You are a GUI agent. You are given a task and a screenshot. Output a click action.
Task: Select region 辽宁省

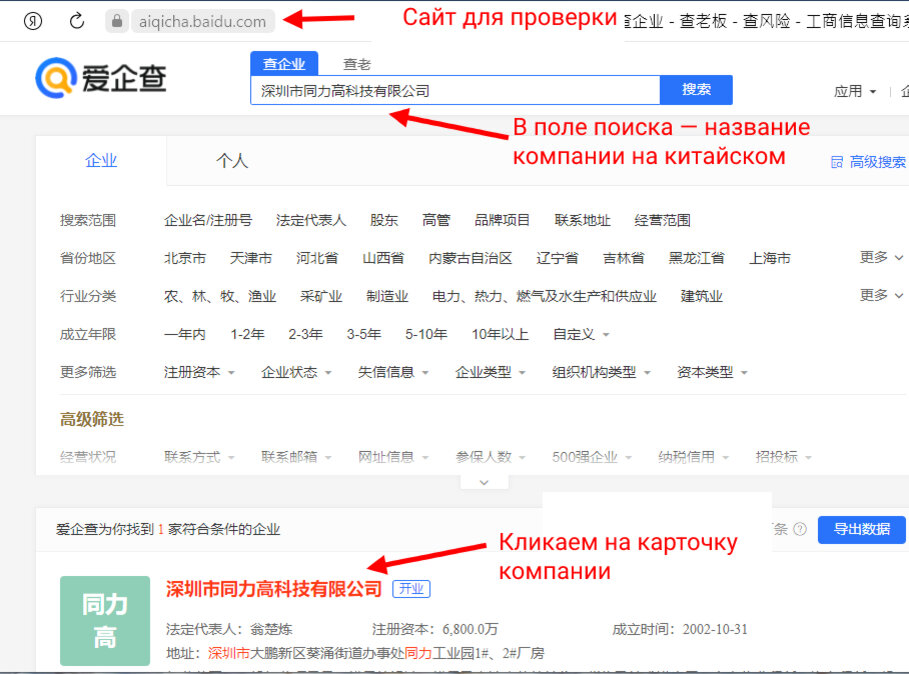557,258
